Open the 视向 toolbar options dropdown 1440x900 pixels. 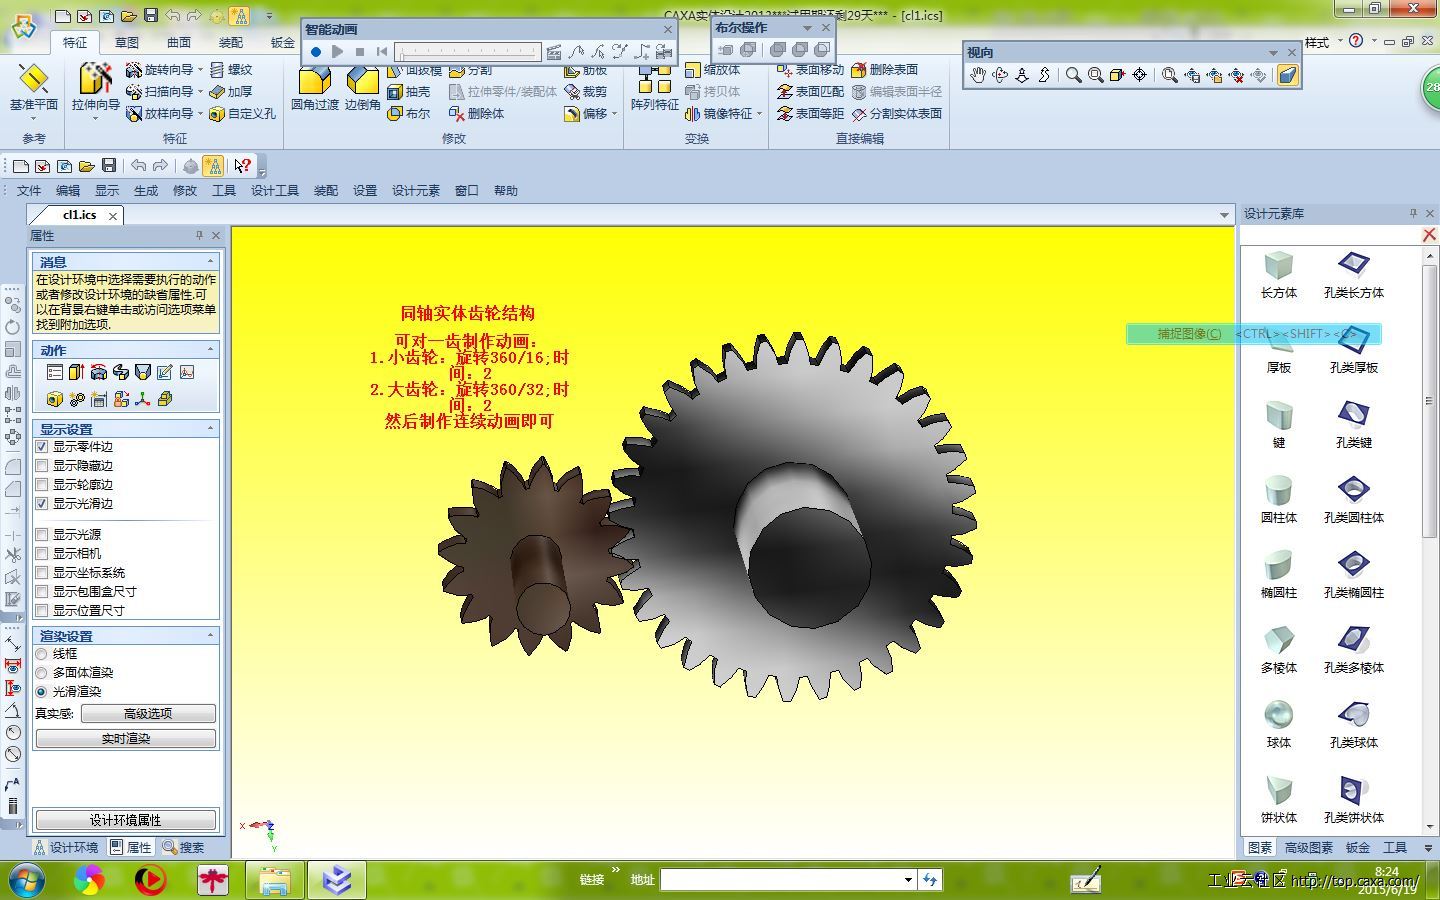coord(1273,53)
